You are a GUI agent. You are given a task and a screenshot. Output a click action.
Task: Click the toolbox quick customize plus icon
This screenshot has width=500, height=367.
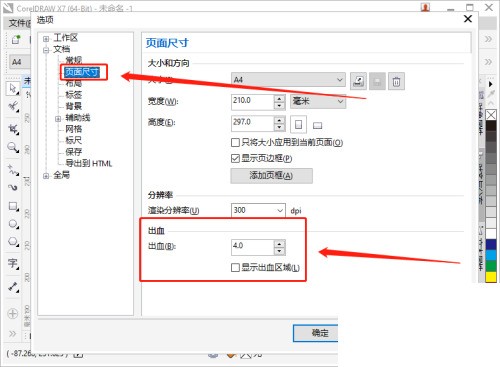(13, 314)
